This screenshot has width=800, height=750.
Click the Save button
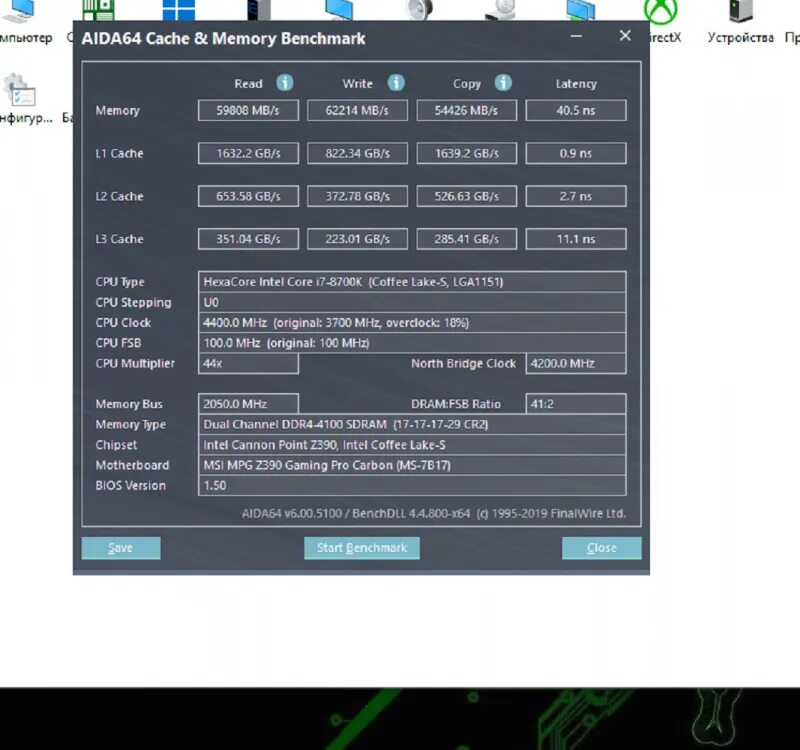coord(121,548)
